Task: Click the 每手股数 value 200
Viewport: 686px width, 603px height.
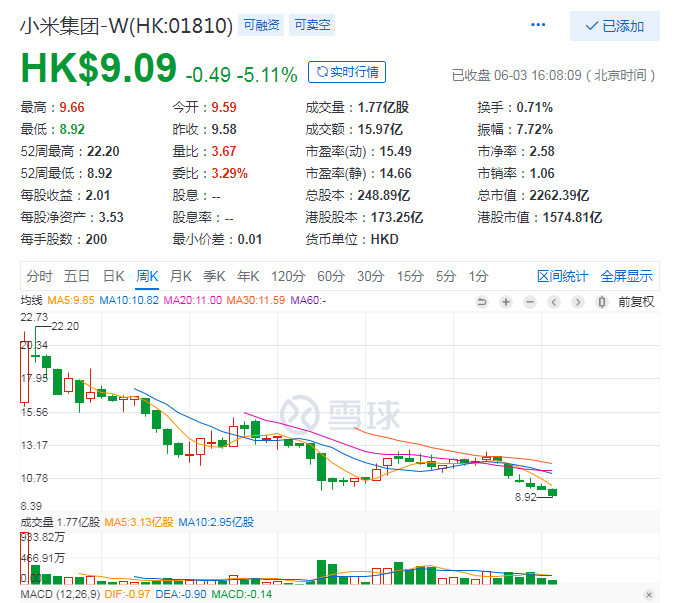Action: pyautogui.click(x=96, y=239)
